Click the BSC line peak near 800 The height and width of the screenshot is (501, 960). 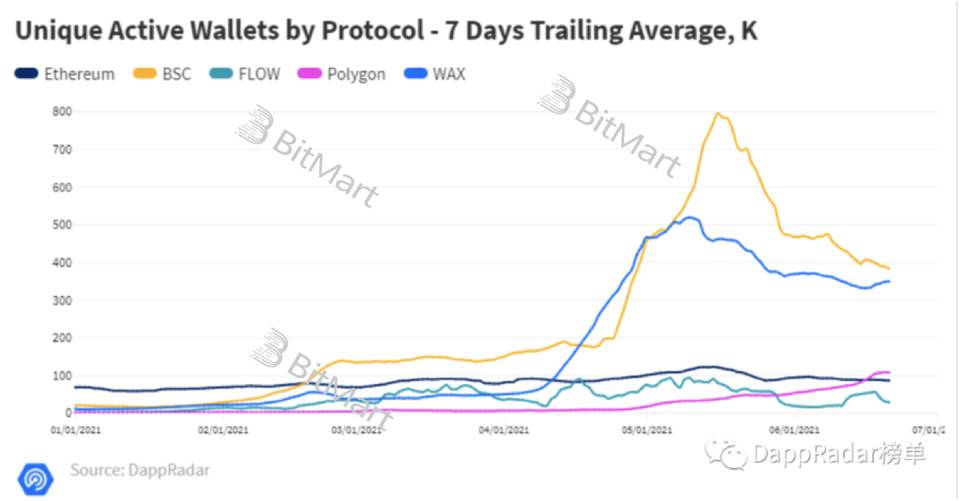click(x=718, y=113)
